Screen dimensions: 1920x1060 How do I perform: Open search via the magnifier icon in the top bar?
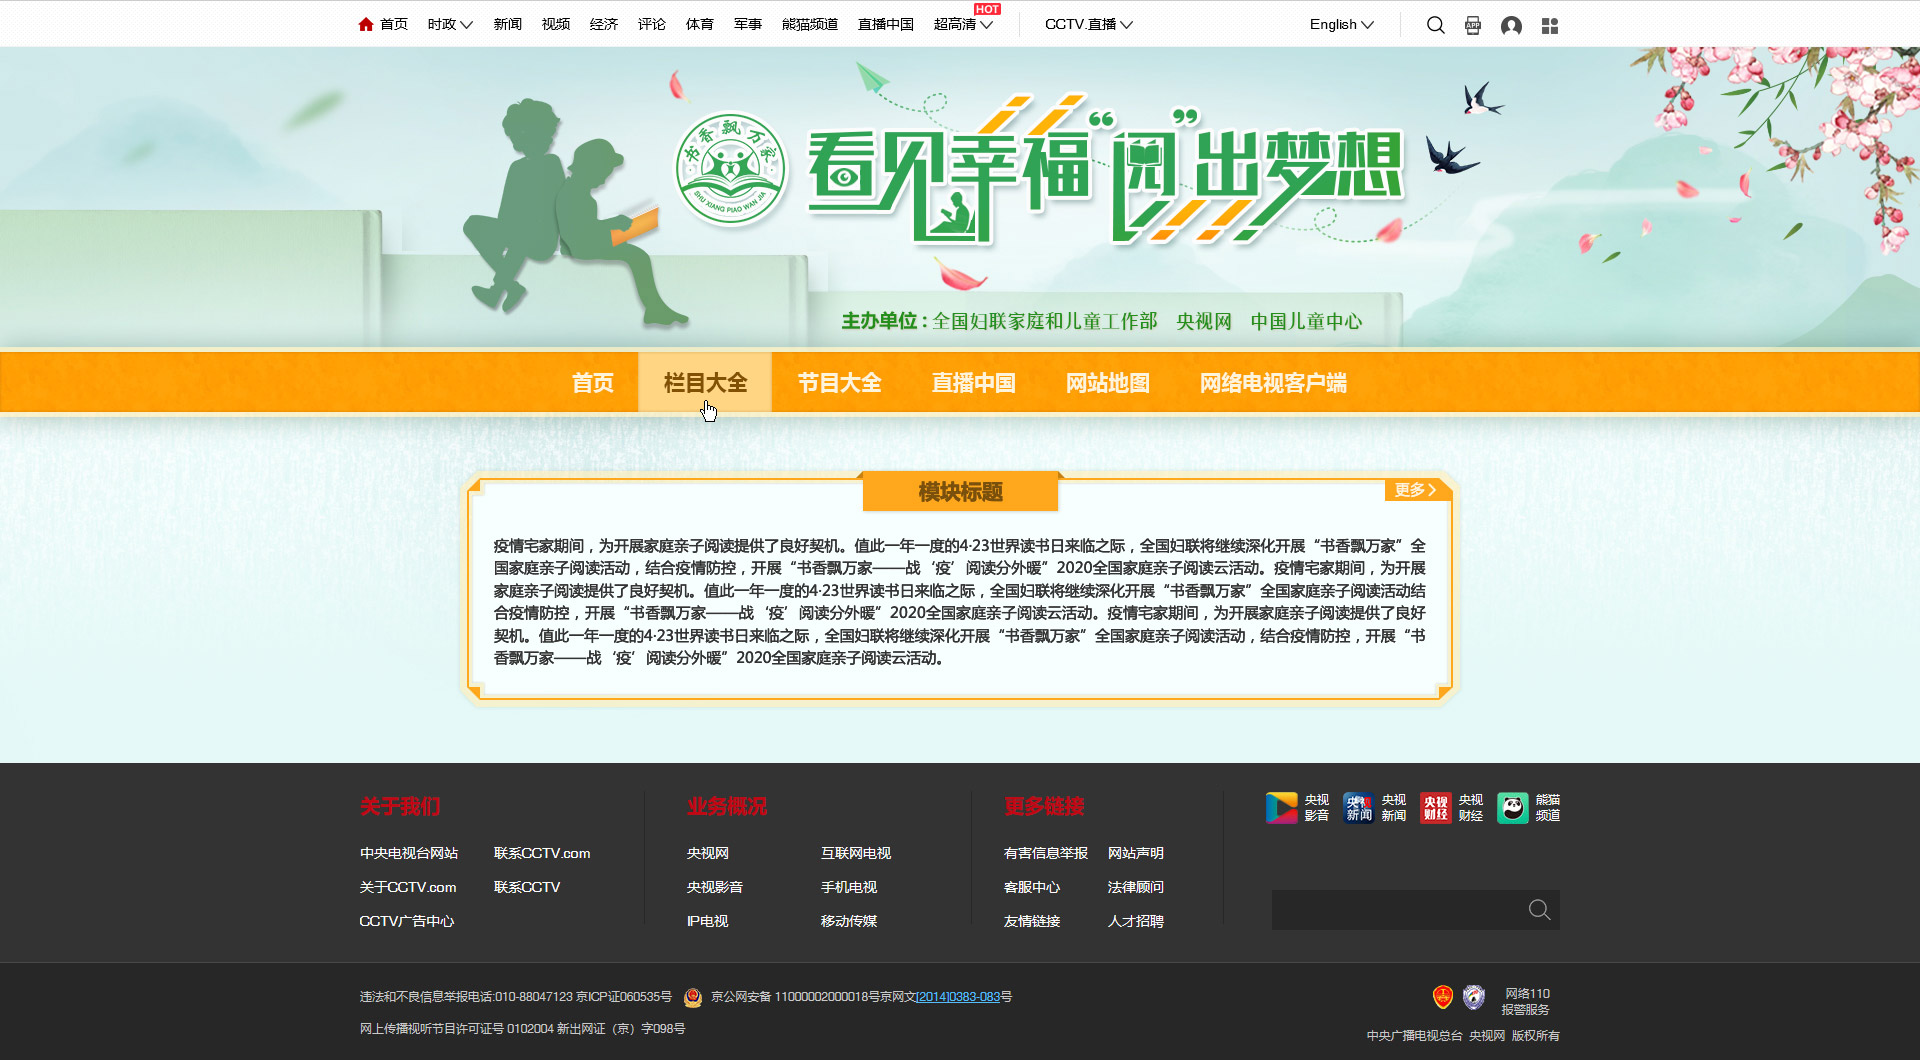click(x=1436, y=25)
